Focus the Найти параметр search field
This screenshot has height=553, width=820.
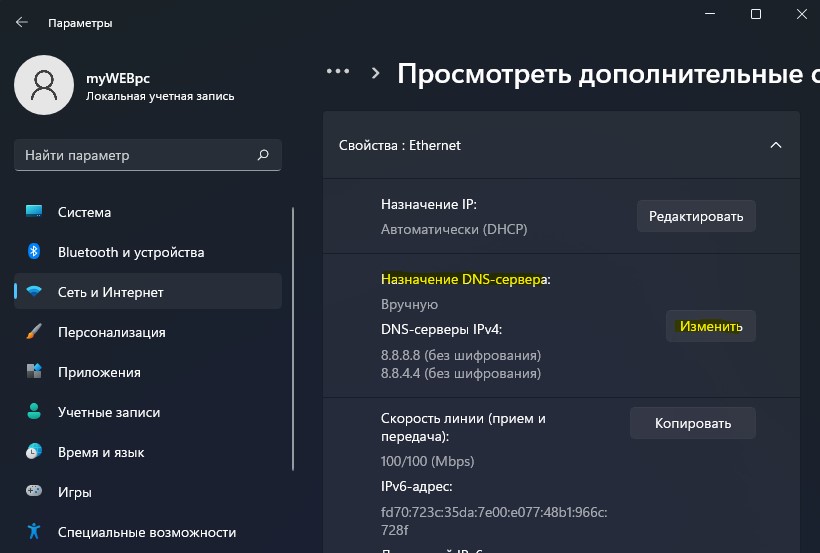pos(148,155)
